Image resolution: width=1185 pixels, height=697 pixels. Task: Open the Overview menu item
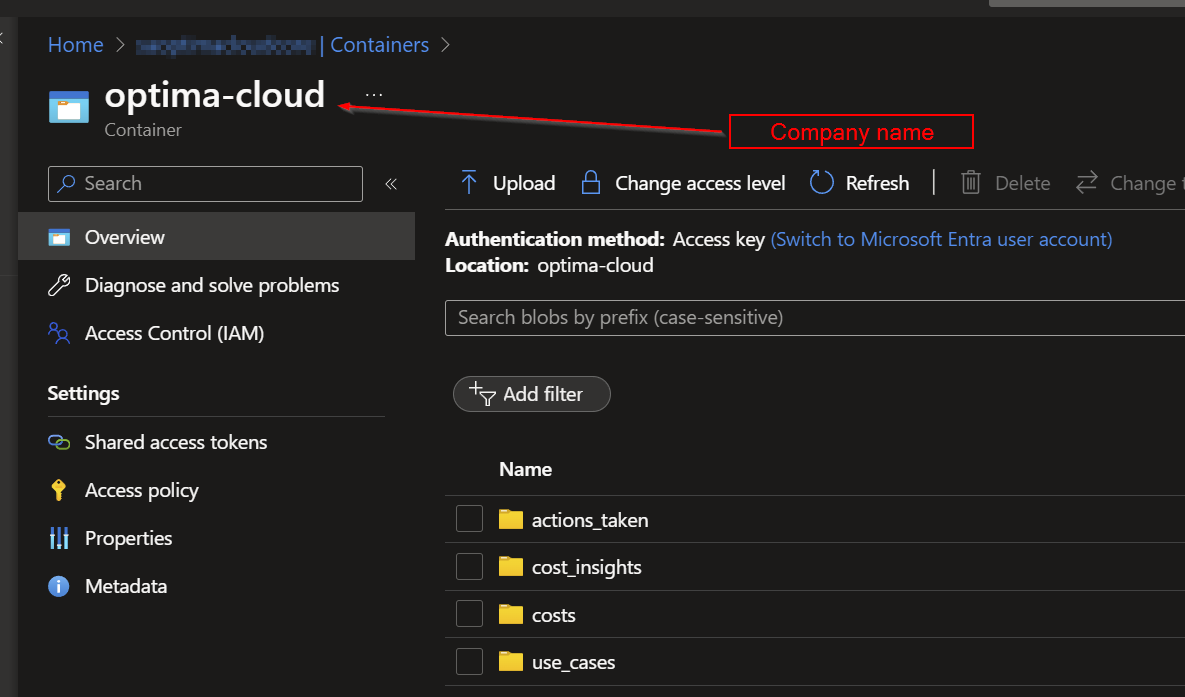tap(216, 237)
